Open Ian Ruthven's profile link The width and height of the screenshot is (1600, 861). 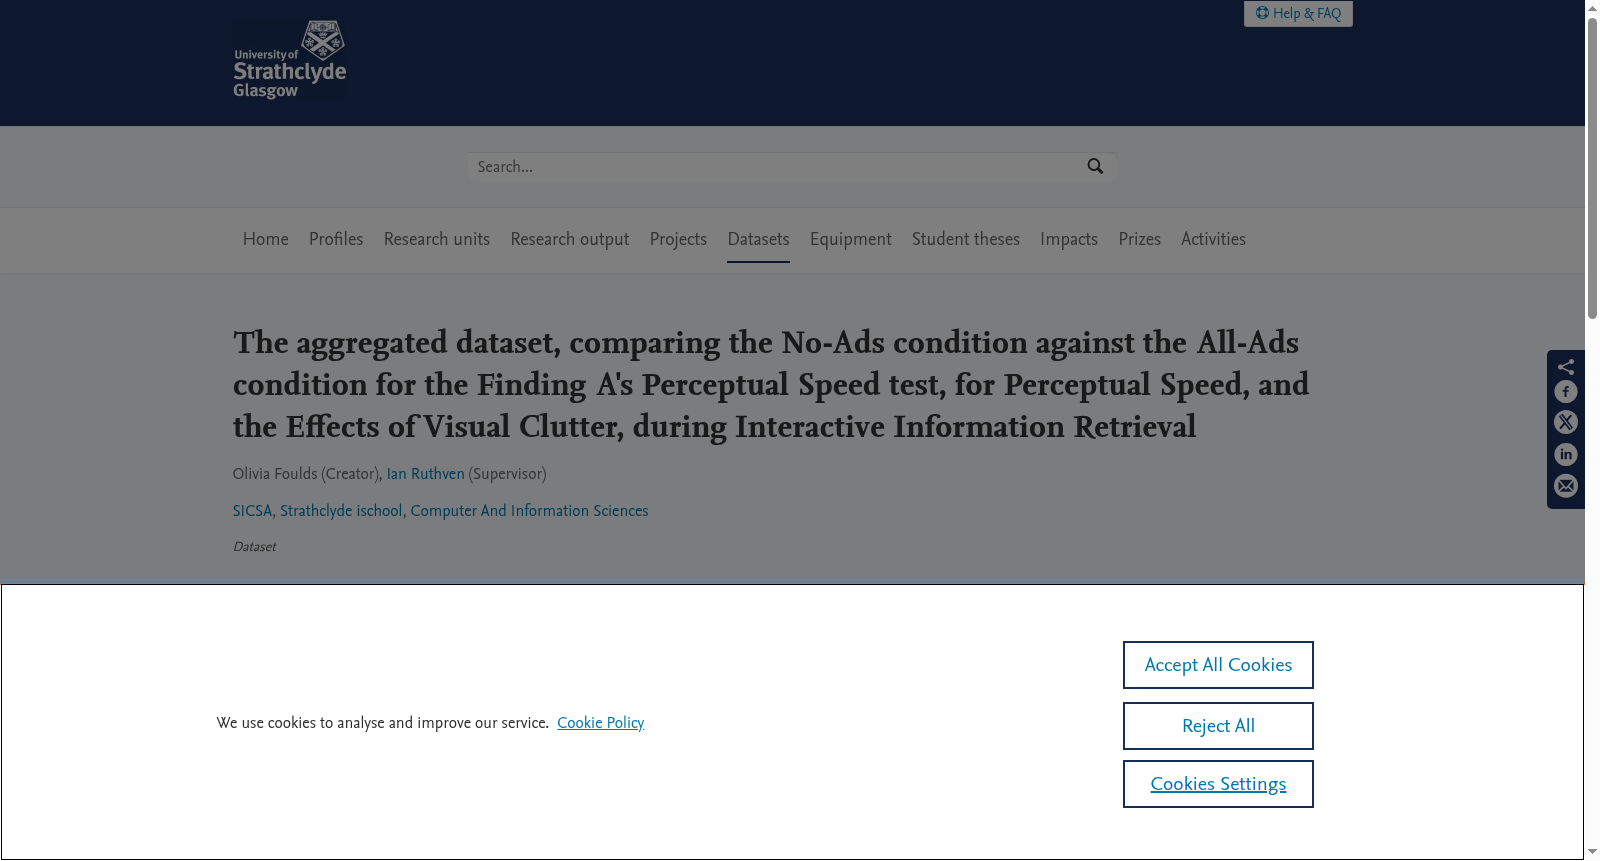(425, 474)
